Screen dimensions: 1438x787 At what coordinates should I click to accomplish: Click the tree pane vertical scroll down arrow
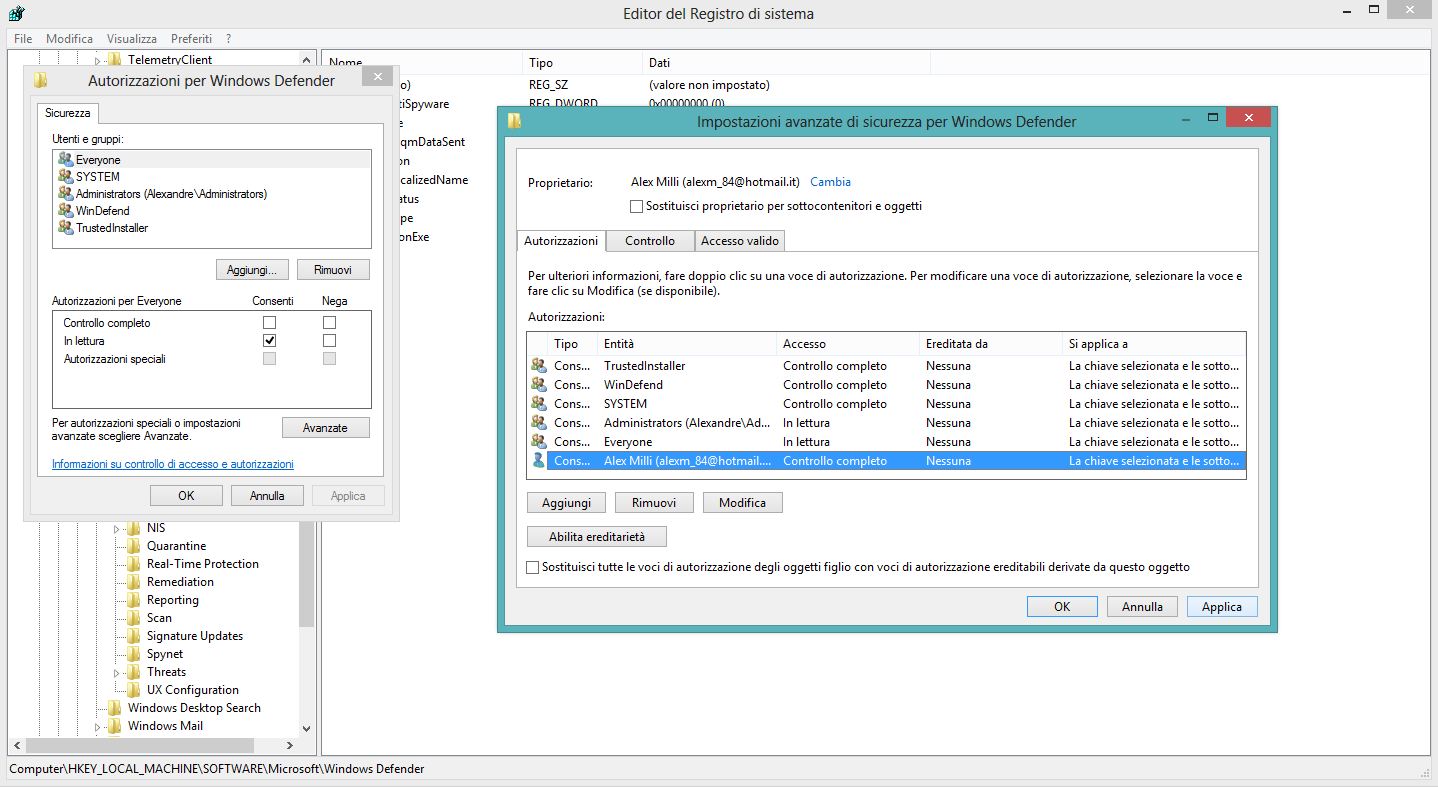coord(306,729)
